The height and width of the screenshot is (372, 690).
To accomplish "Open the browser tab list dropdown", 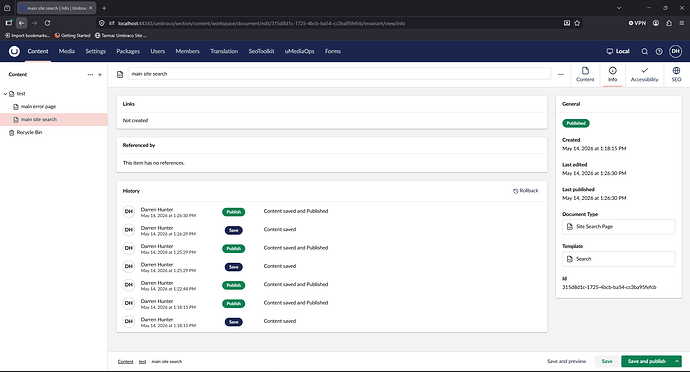I will (619, 8).
